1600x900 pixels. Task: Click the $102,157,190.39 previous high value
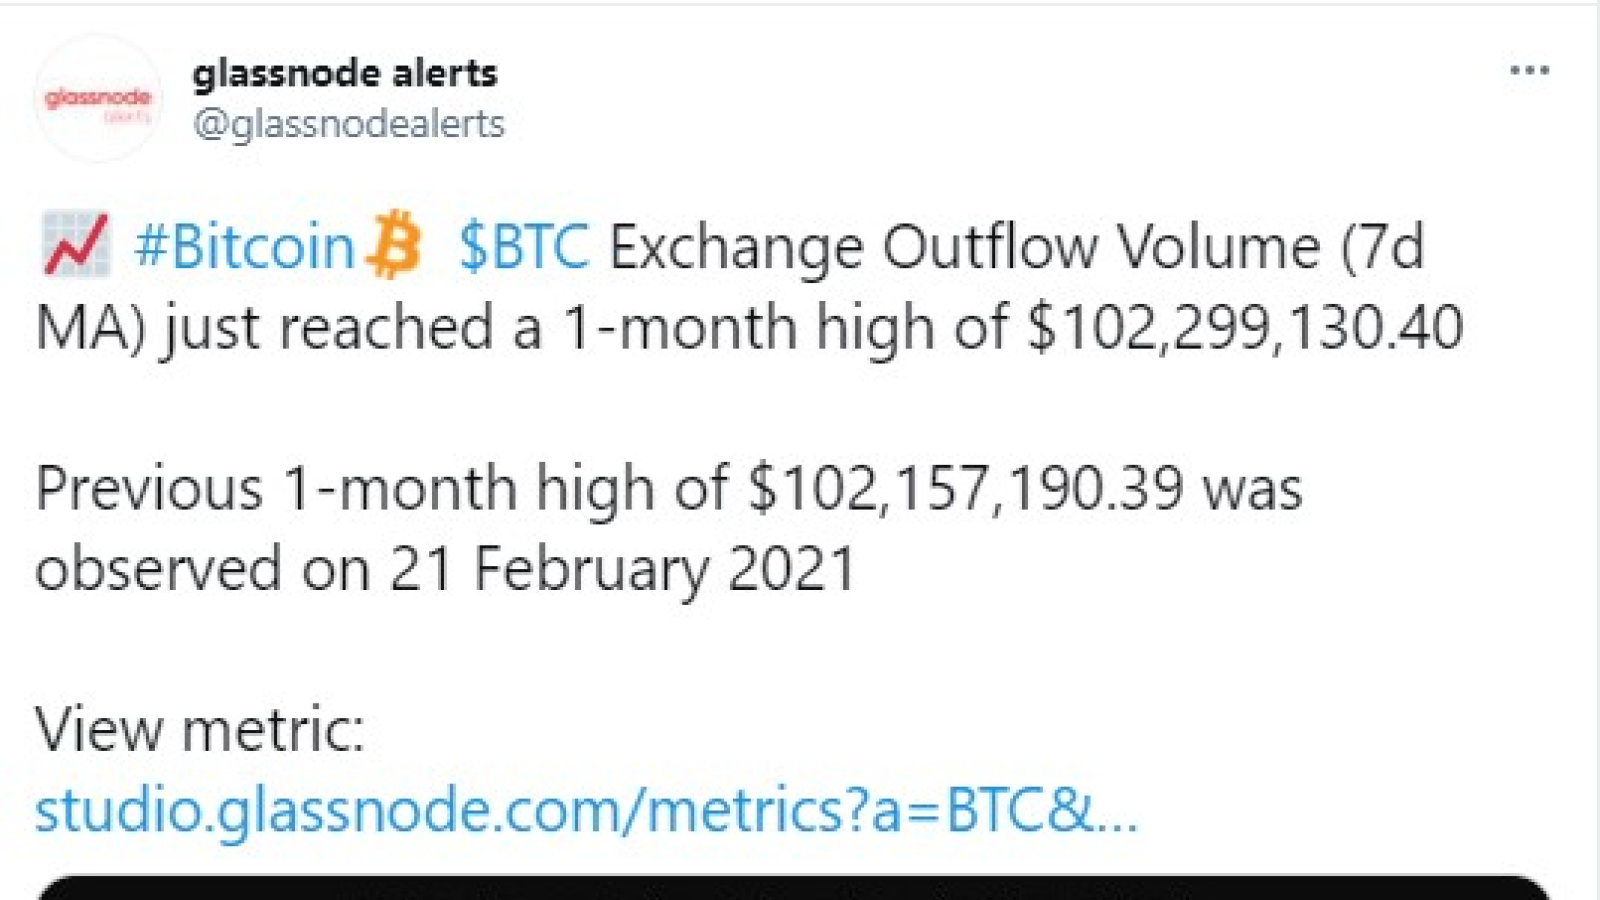(965, 489)
